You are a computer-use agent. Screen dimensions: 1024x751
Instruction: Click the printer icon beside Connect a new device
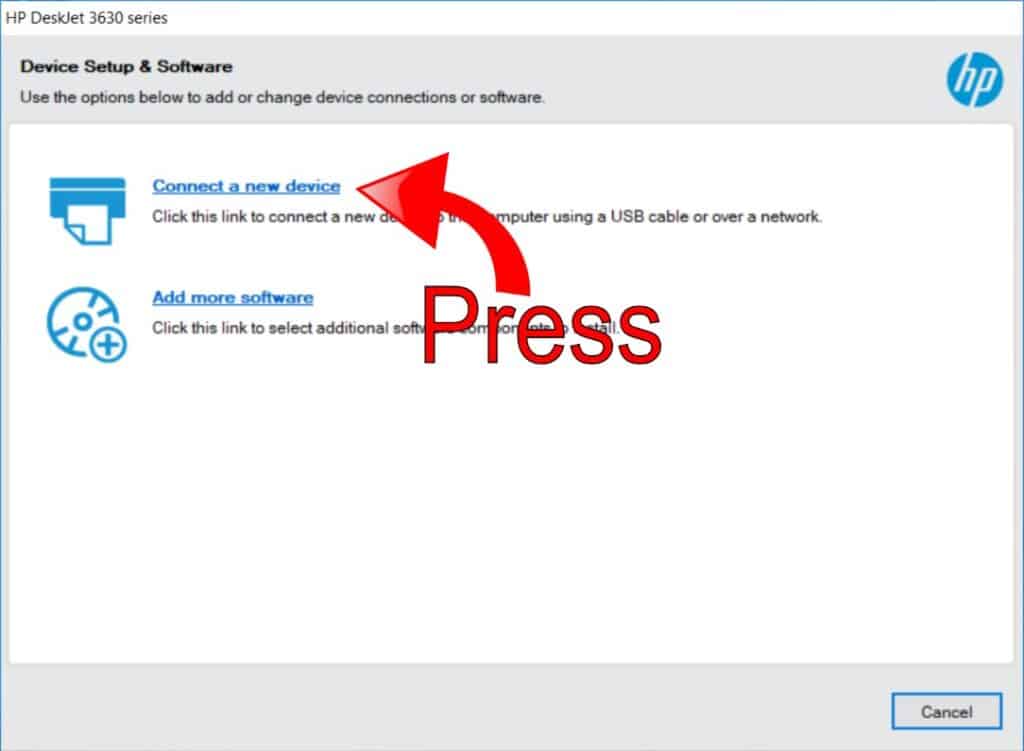coord(87,208)
